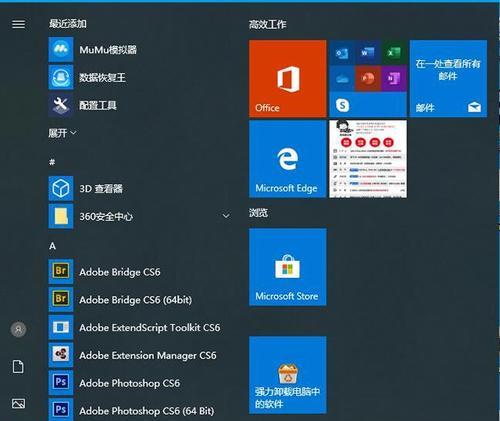Click the 浏览 group title
The image size is (500, 421).
(x=258, y=213)
